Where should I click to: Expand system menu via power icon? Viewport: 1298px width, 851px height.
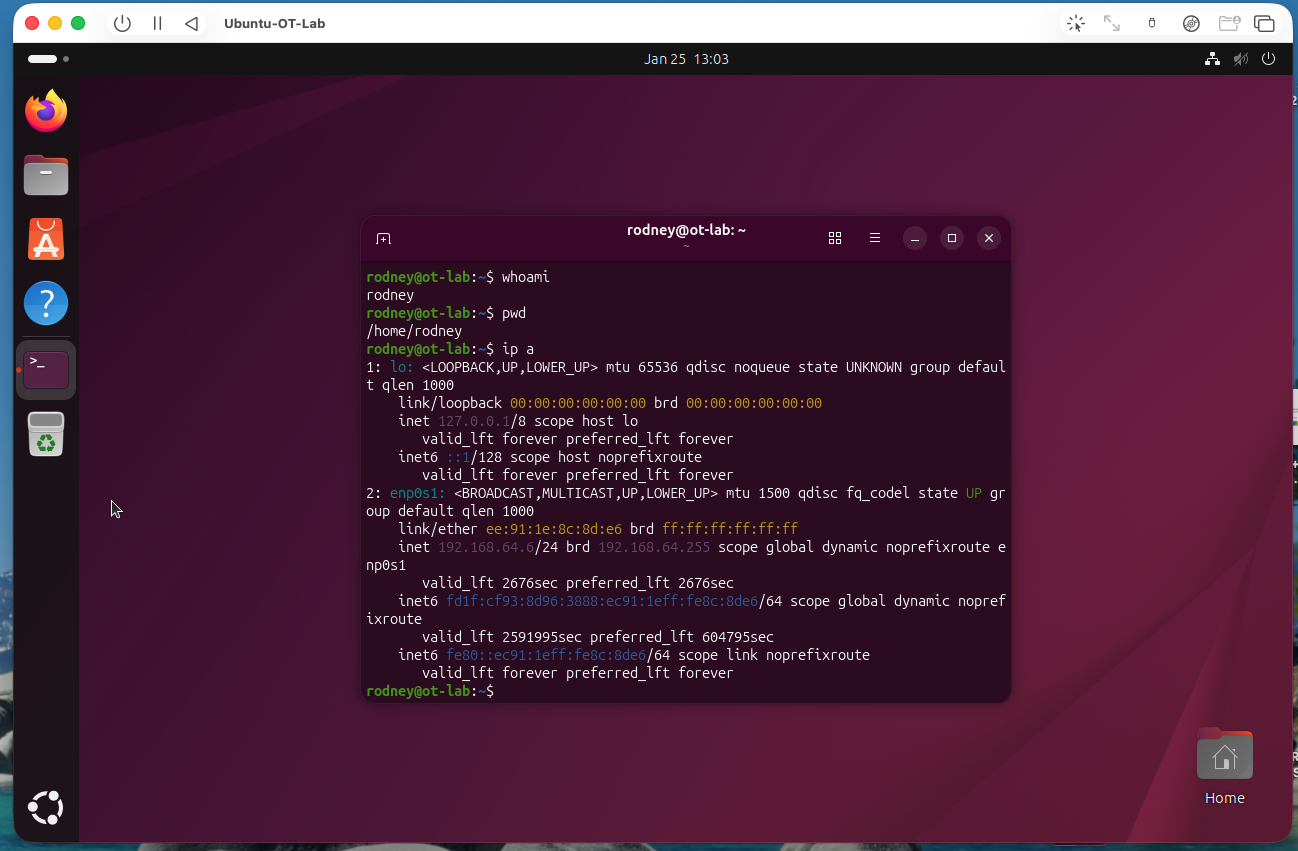tap(1268, 59)
